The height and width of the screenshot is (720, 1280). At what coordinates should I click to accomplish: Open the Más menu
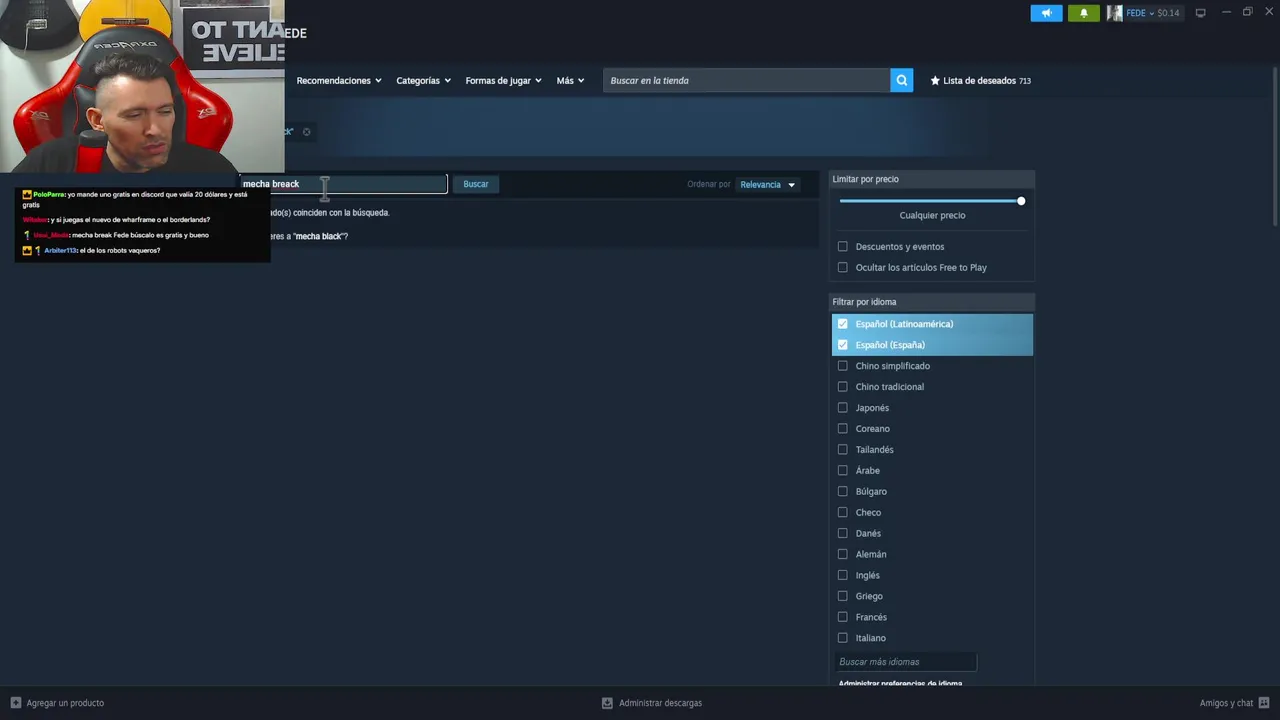[570, 81]
